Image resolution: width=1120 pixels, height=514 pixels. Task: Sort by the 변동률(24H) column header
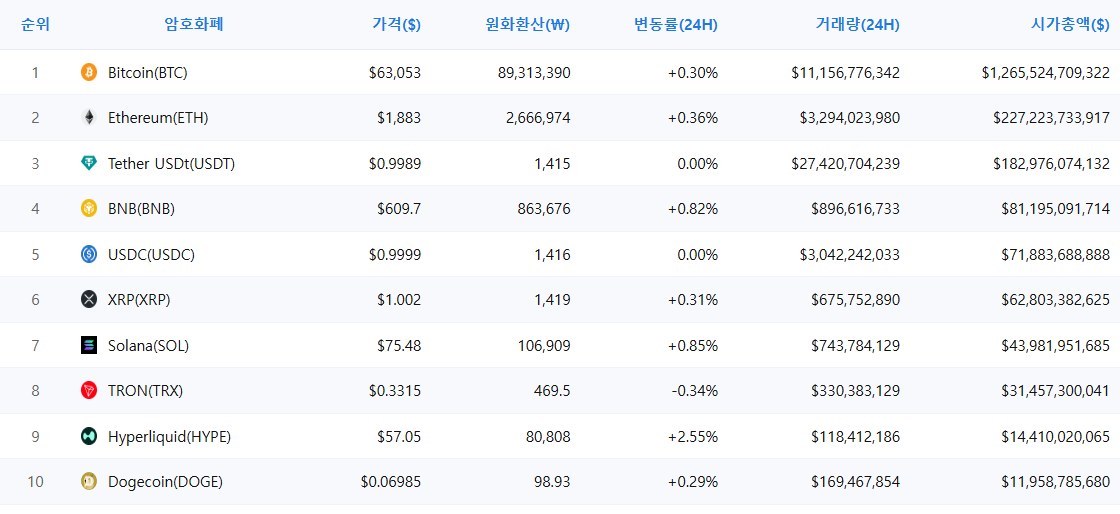click(x=676, y=24)
